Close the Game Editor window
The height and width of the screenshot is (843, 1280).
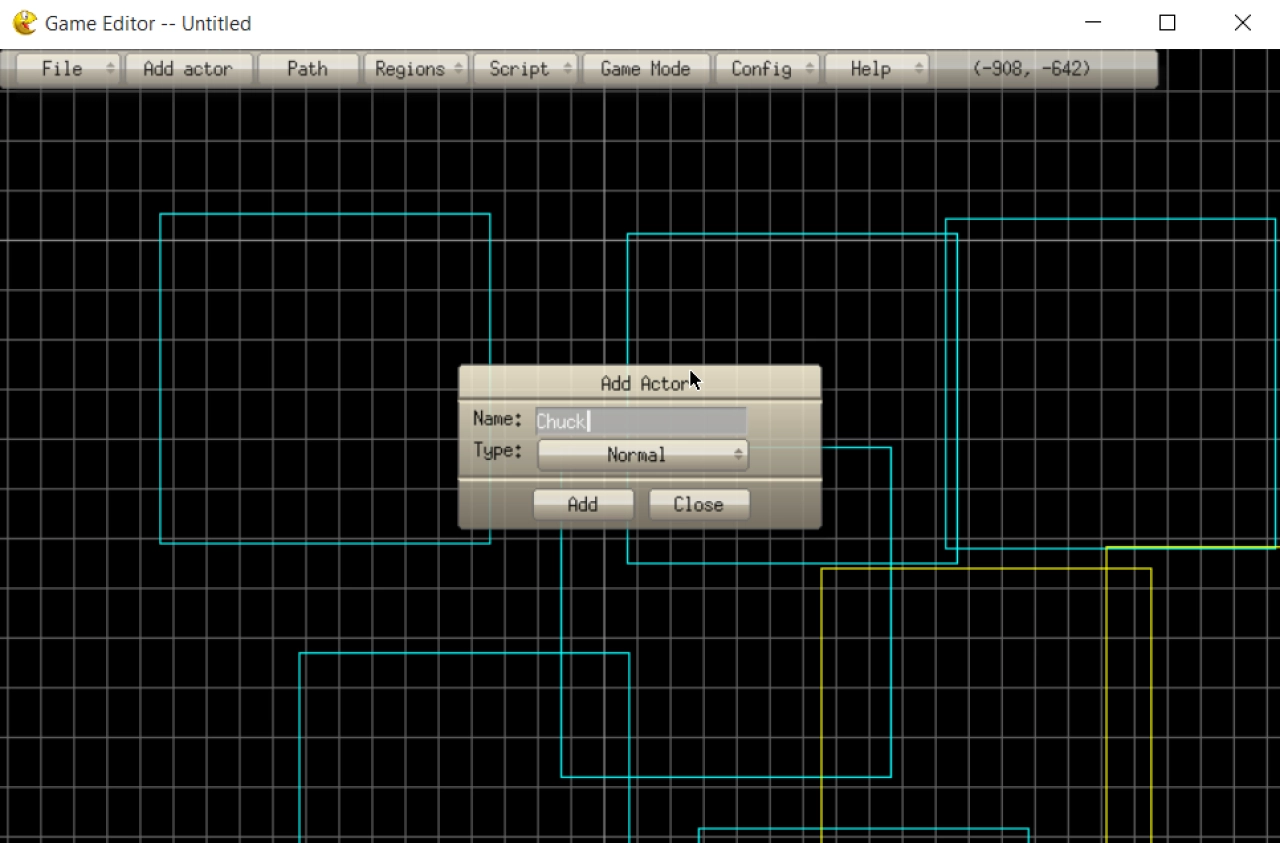[1242, 23]
